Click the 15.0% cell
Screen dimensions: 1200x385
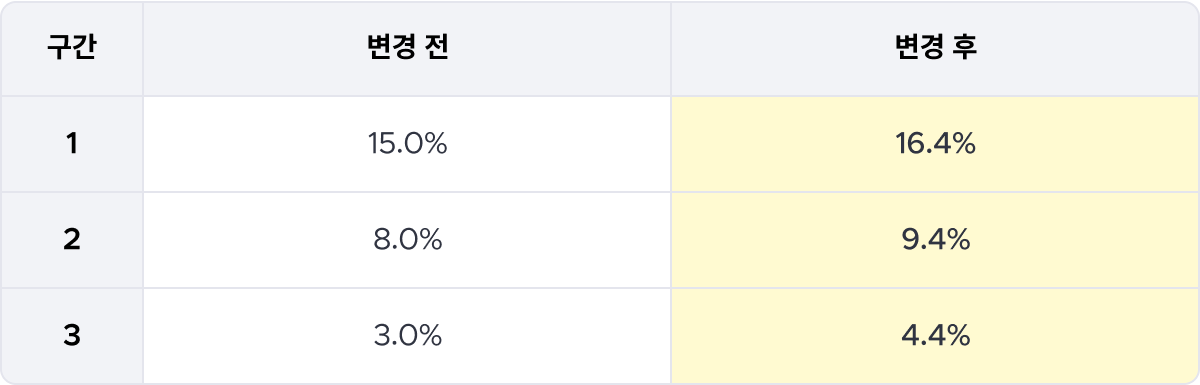[407, 145]
